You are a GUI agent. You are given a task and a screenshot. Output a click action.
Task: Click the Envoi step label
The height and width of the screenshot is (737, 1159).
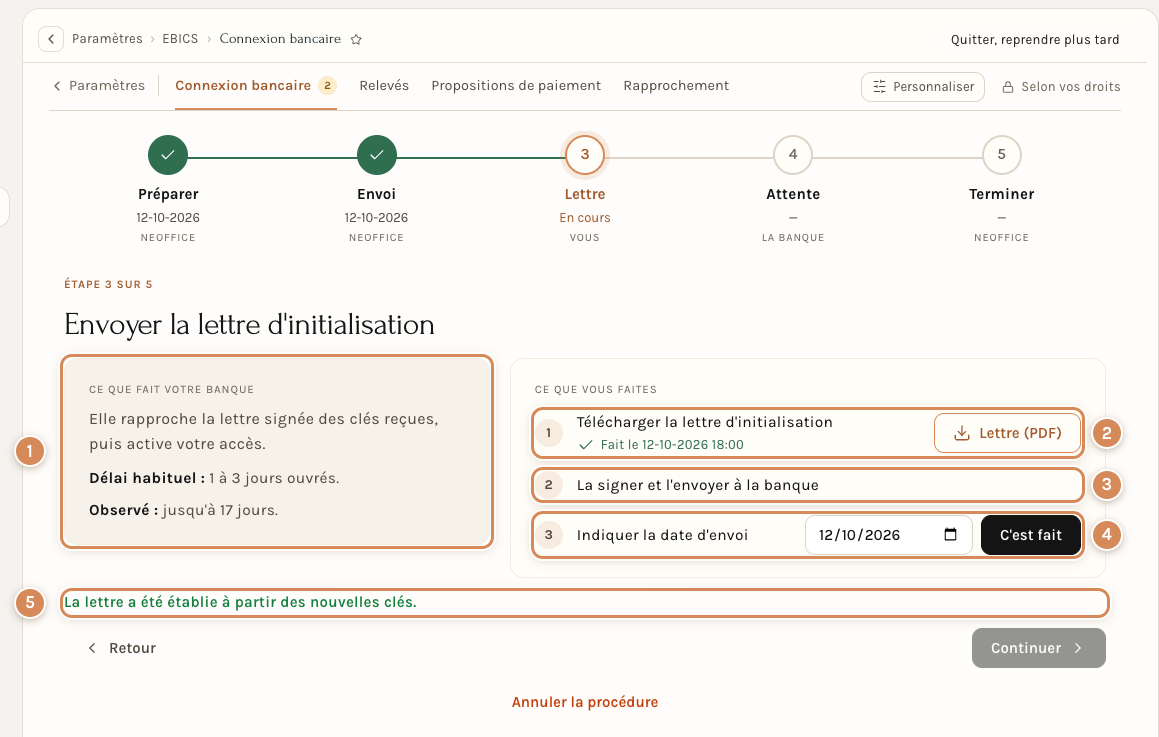coord(377,194)
